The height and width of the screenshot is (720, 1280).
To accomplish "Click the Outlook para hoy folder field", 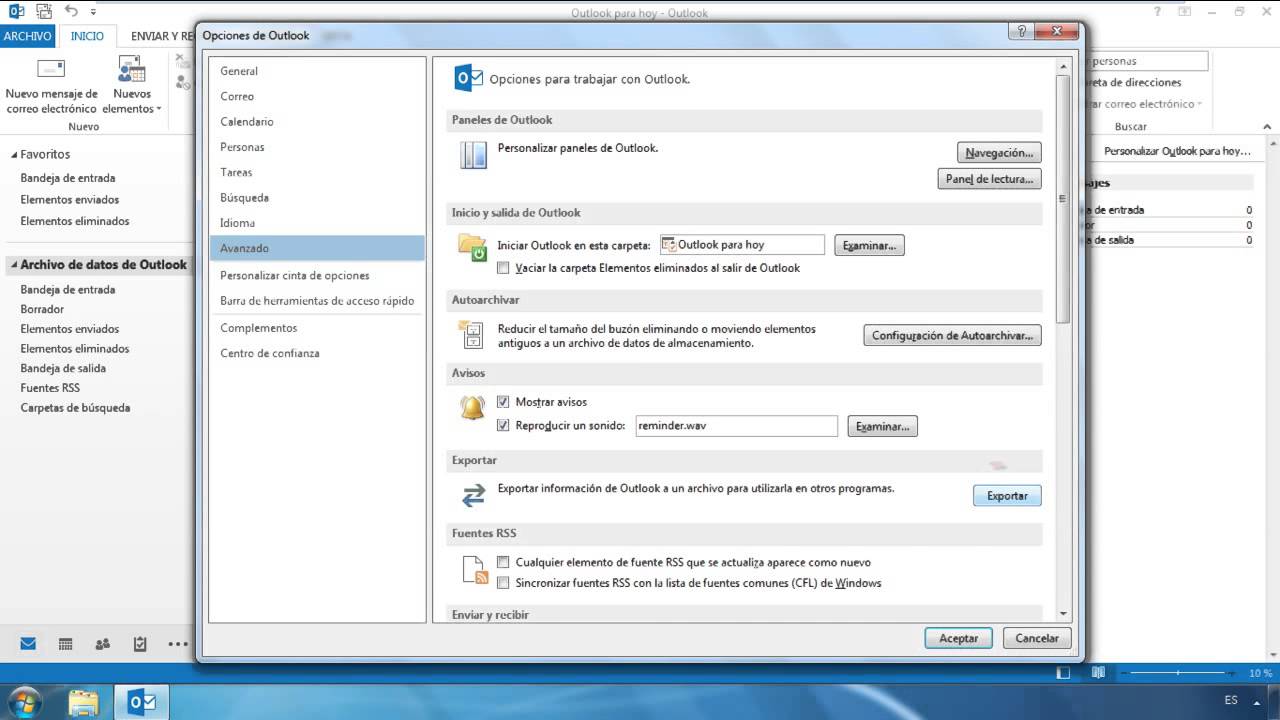I will click(742, 245).
